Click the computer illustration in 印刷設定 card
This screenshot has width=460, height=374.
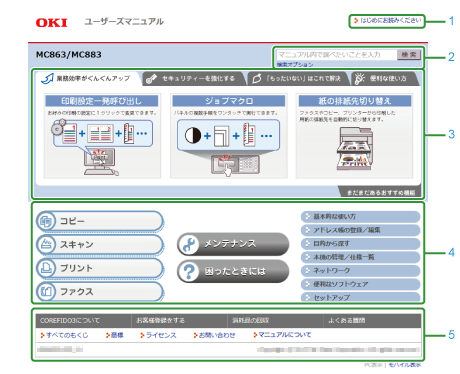coord(101,162)
